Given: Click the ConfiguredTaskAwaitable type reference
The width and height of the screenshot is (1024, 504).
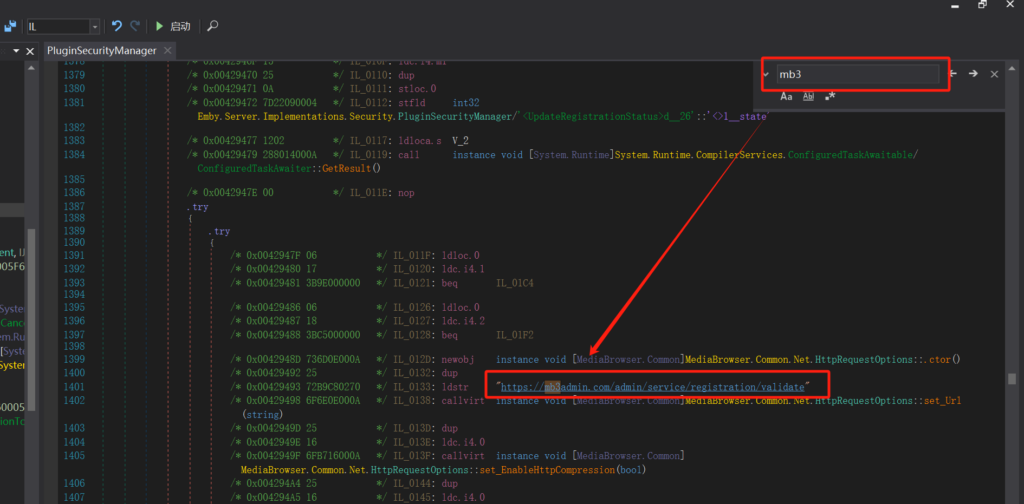Looking at the screenshot, I should [x=850, y=155].
